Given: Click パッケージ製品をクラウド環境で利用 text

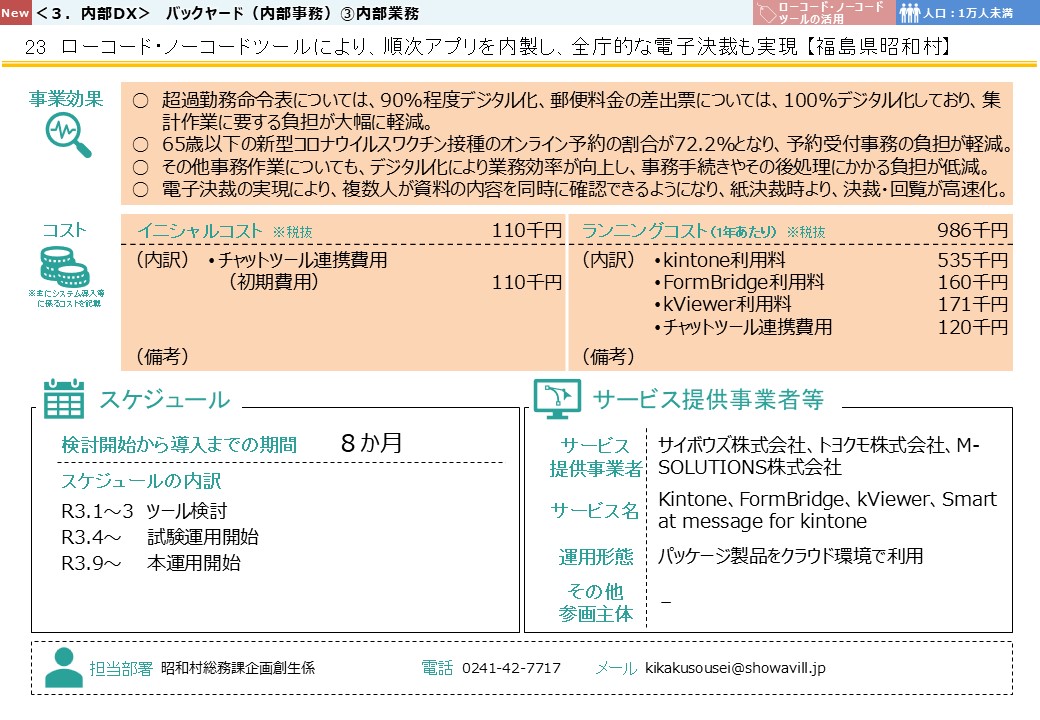Looking at the screenshot, I should (790, 556).
